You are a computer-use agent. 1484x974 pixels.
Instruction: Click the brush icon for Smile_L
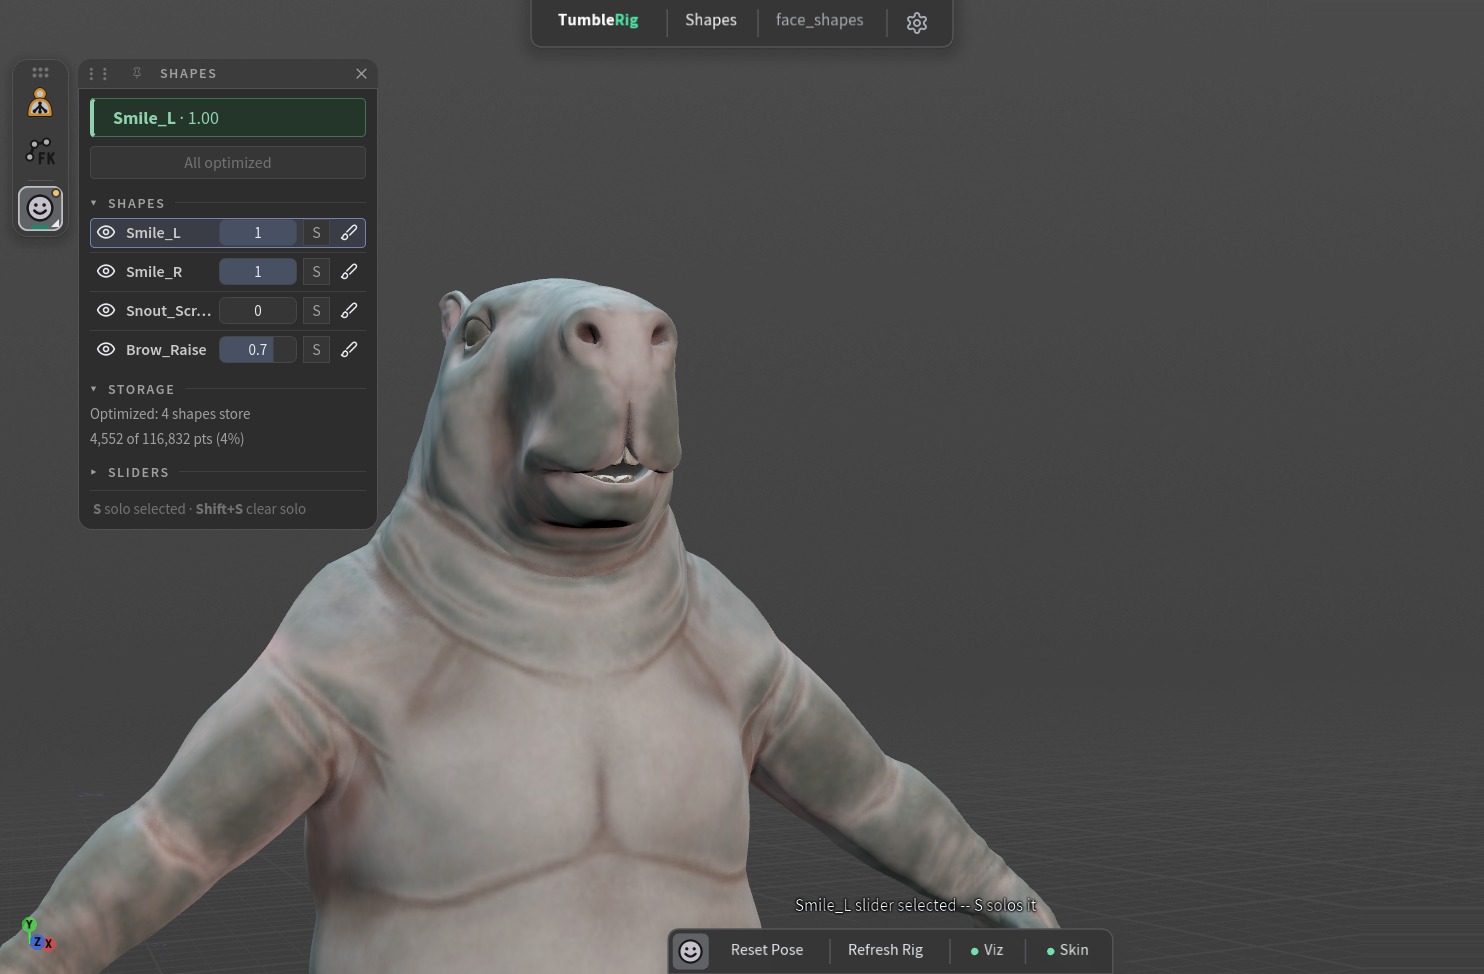pos(349,233)
